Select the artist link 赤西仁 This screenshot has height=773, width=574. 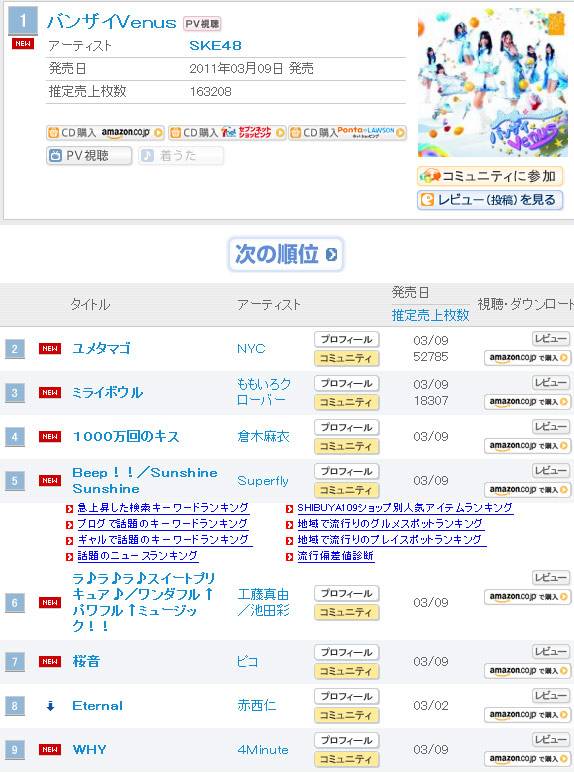pyautogui.click(x=257, y=705)
